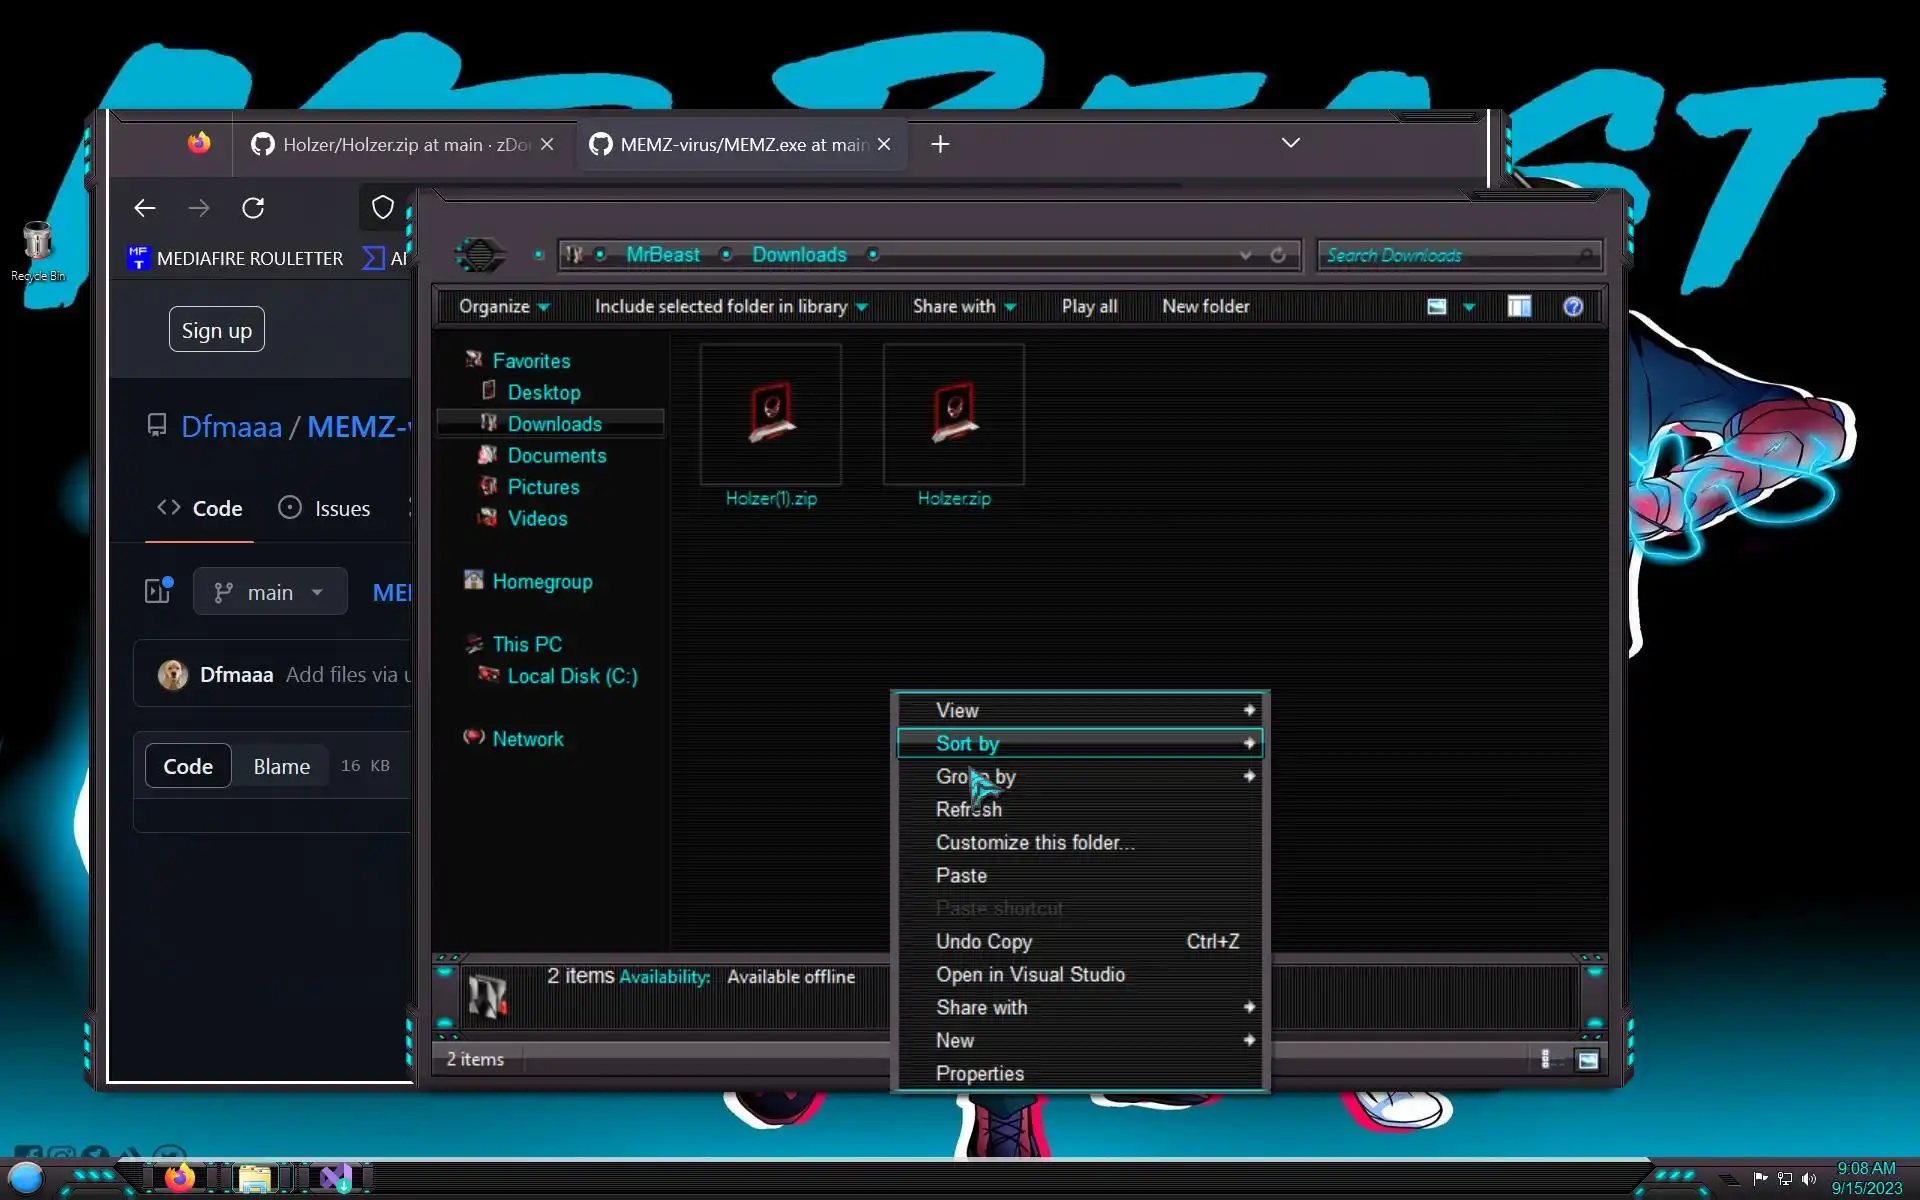Reload the browser page

pyautogui.click(x=253, y=208)
